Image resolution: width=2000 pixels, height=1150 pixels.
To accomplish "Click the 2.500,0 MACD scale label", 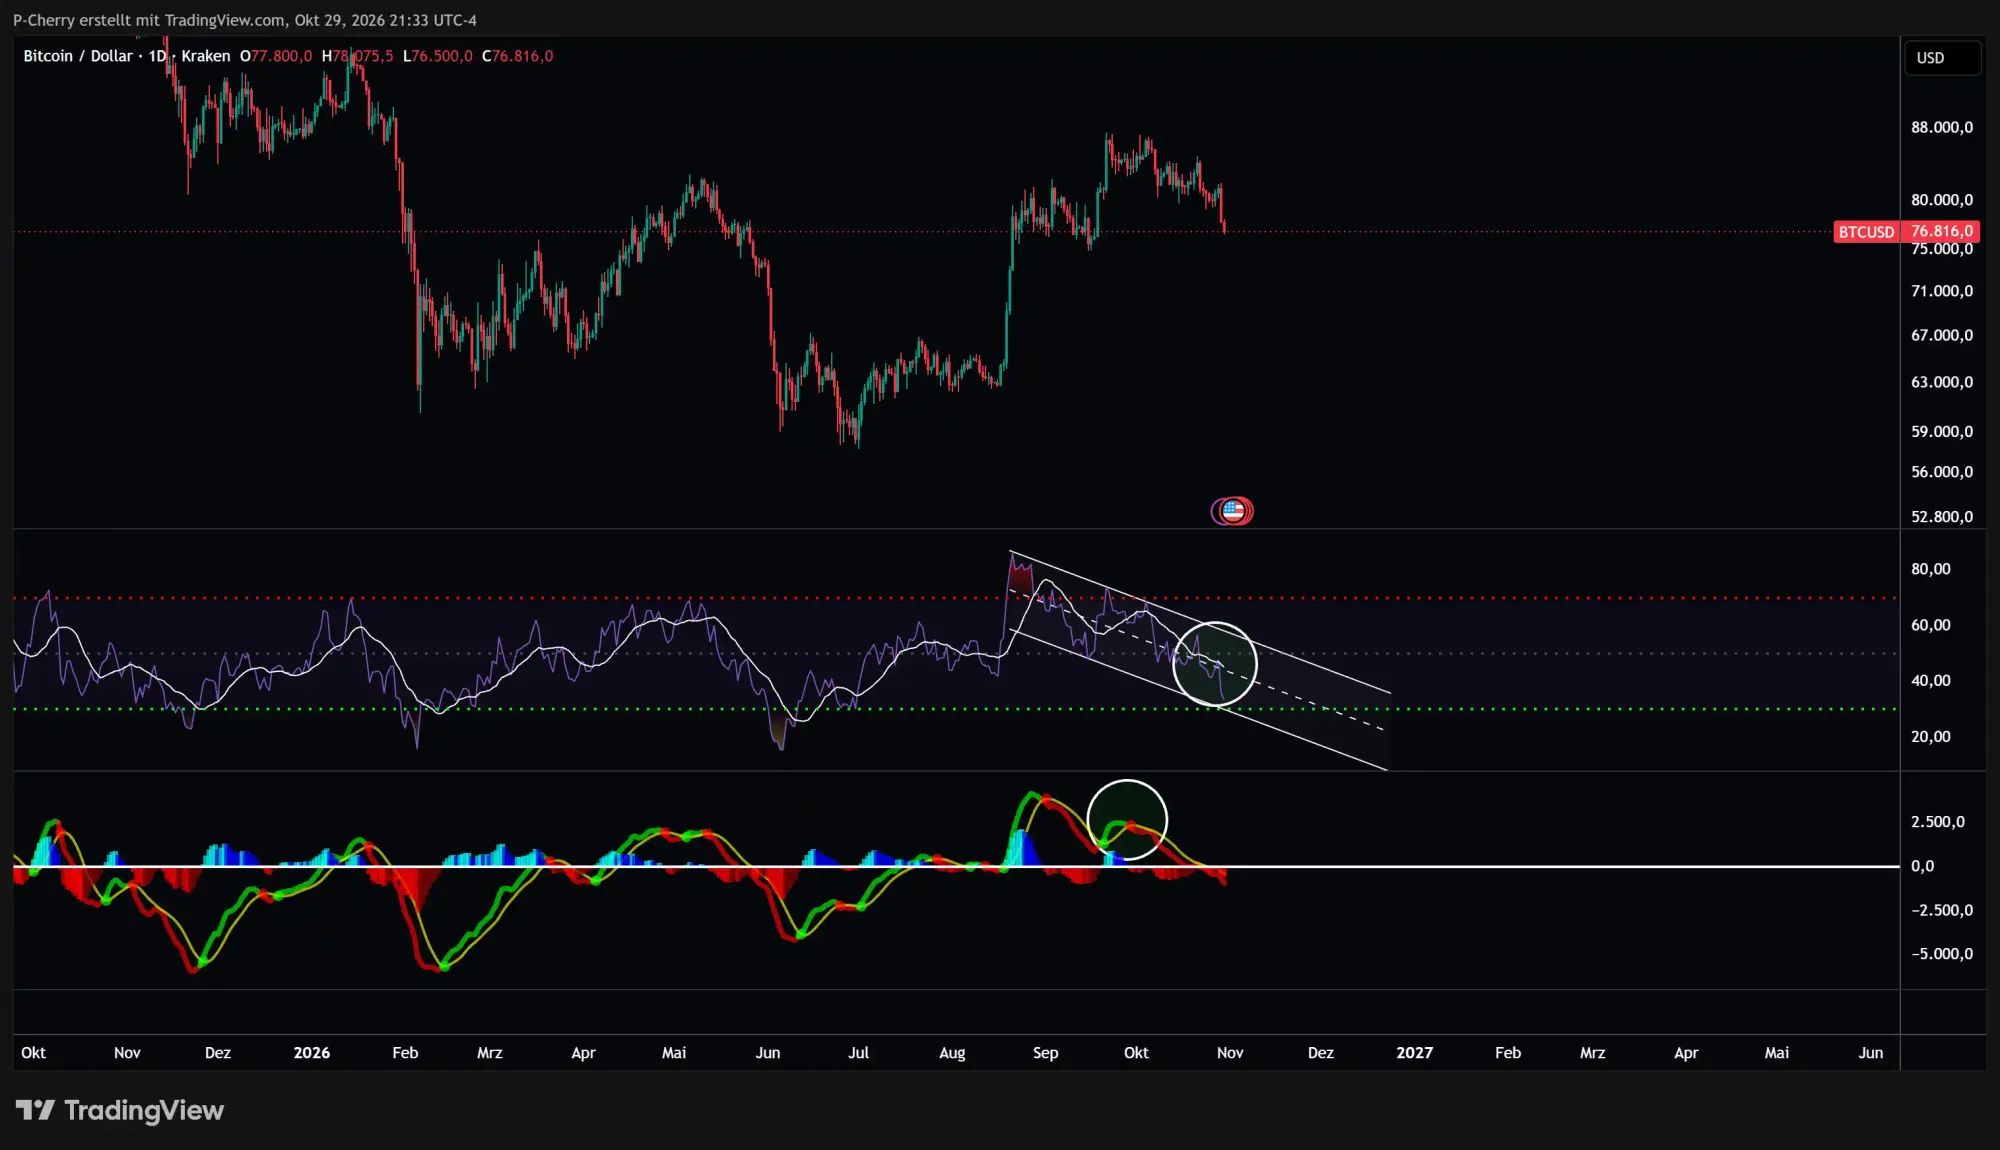I will click(1938, 822).
